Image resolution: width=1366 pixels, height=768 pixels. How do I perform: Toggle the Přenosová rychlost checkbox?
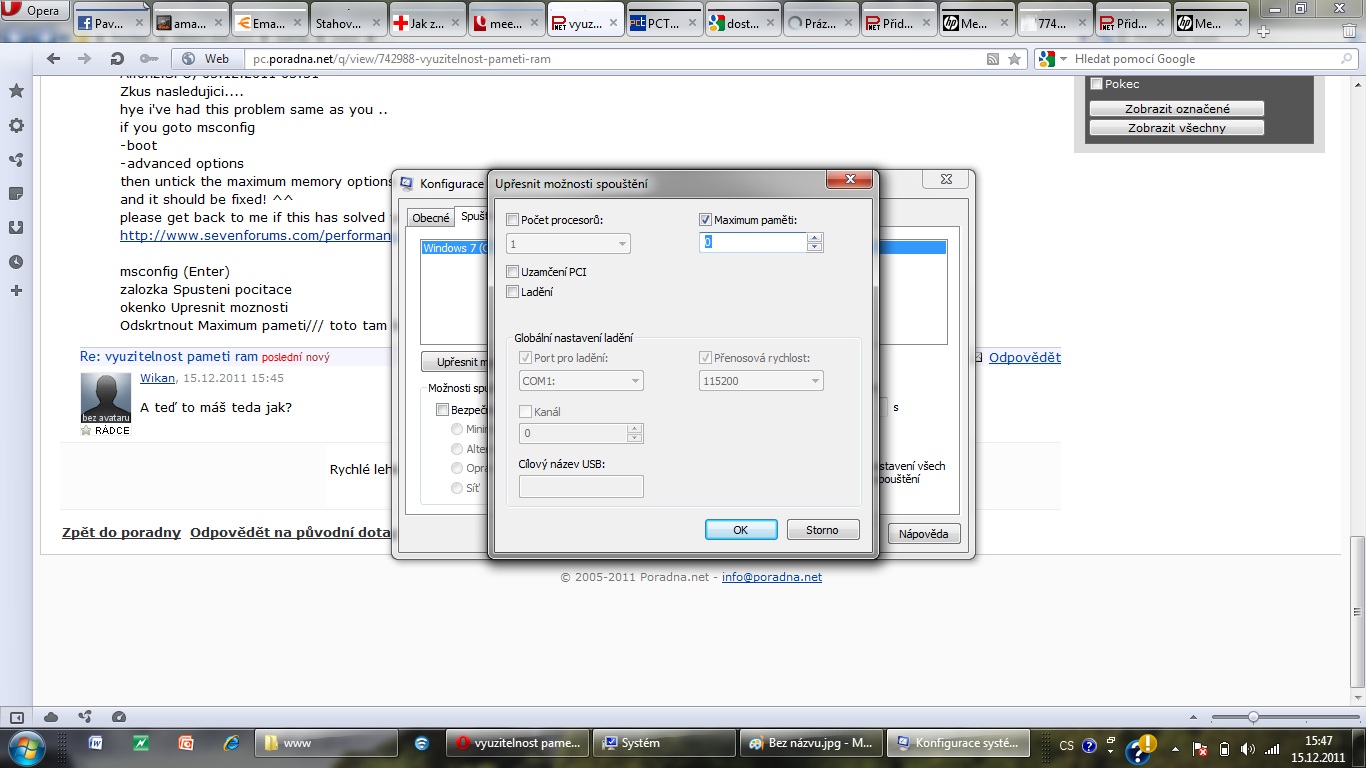coord(706,358)
